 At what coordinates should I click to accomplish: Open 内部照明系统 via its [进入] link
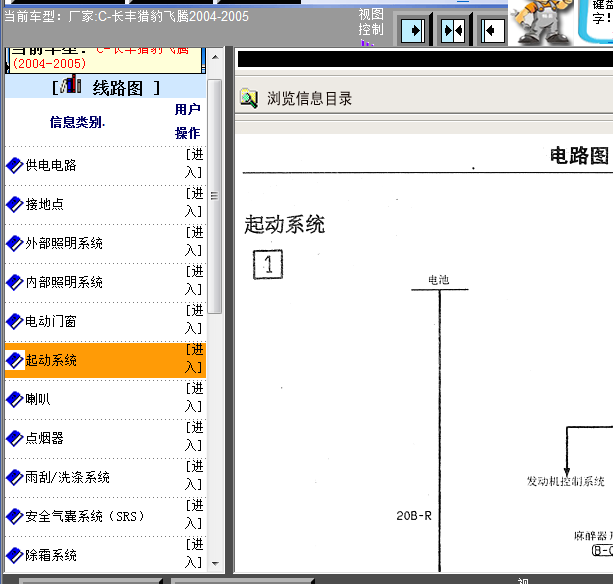194,280
